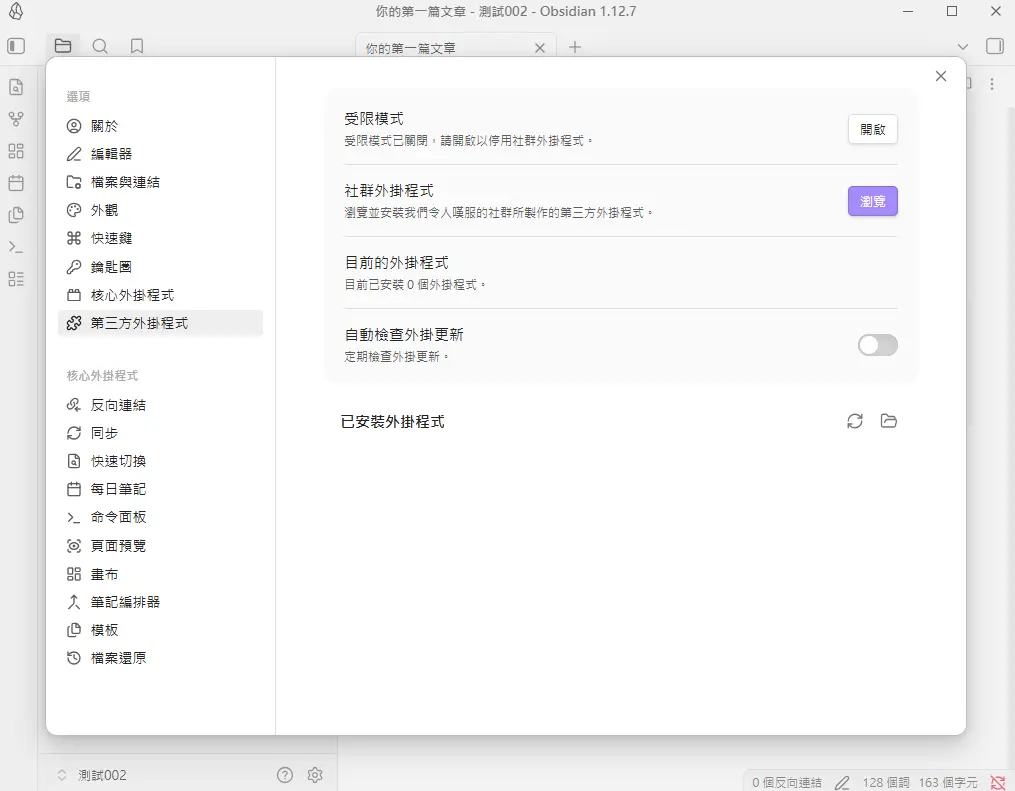The height and width of the screenshot is (791, 1015).
Task: Toggle the right sidebar panel
Action: (994, 46)
